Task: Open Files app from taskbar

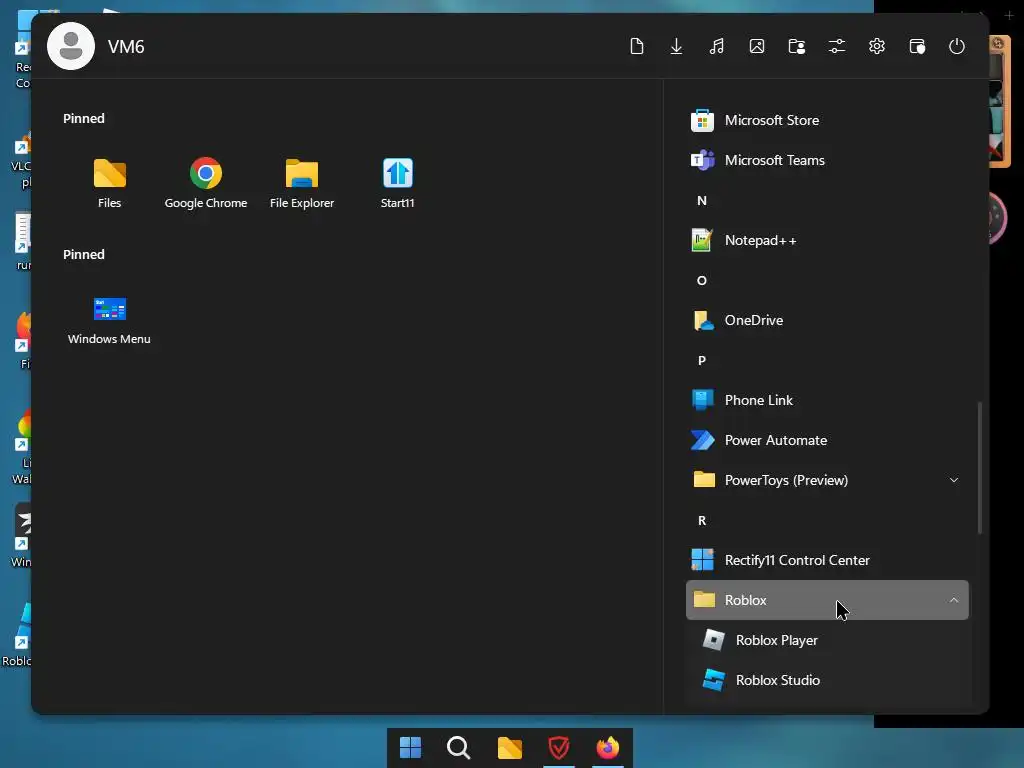Action: [509, 747]
